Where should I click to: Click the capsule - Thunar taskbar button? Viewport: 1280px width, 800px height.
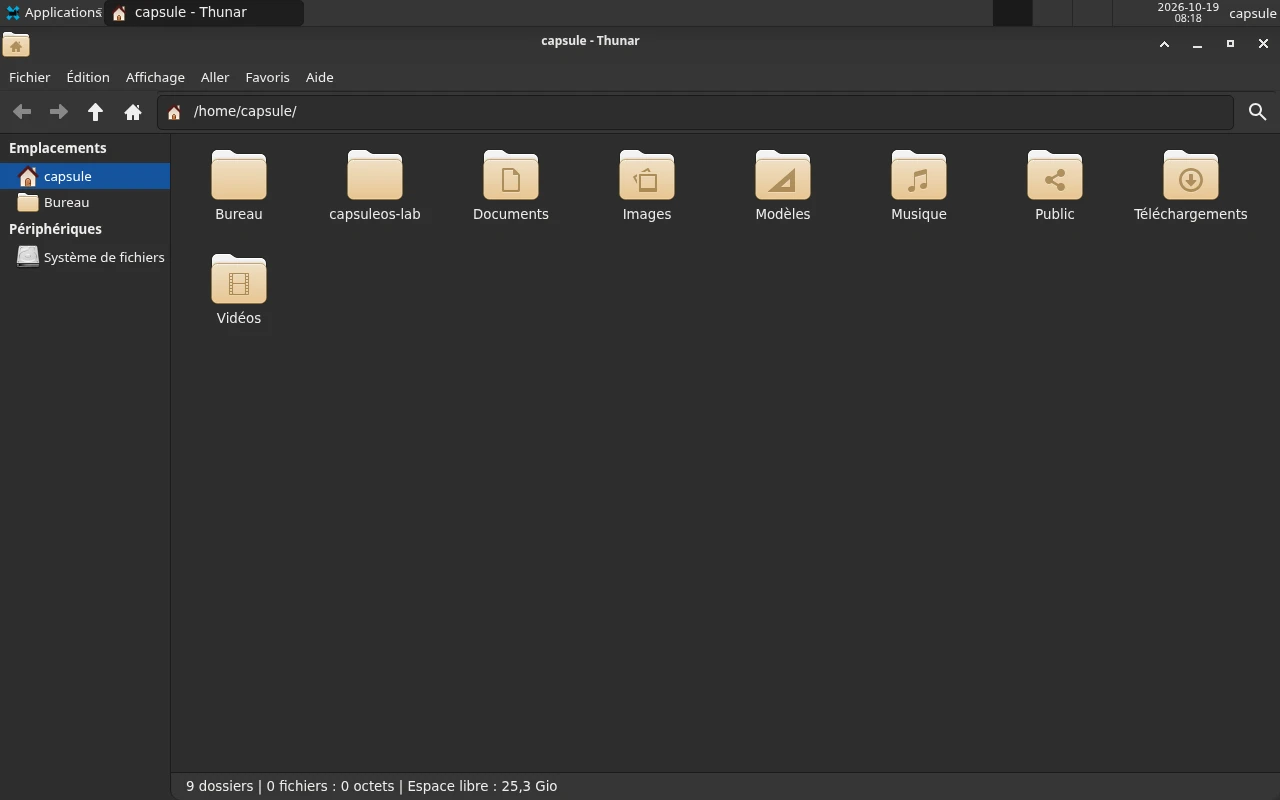[203, 13]
